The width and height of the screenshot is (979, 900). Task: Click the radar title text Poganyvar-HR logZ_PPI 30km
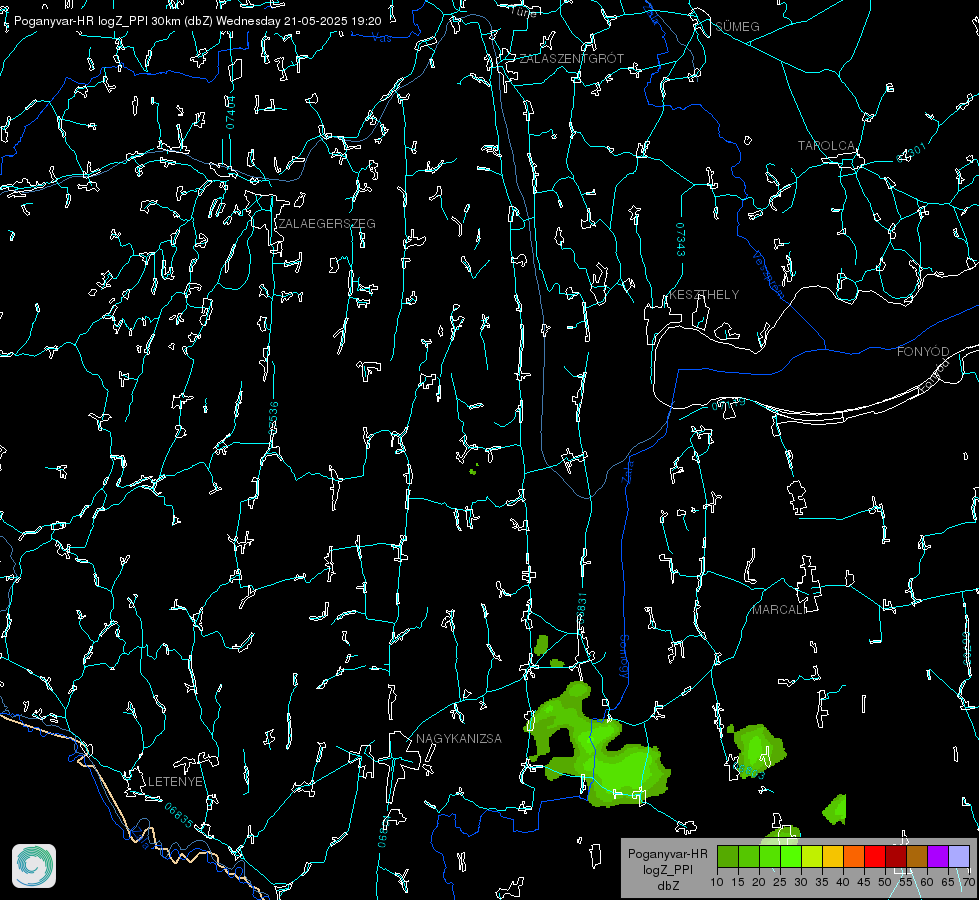pyautogui.click(x=97, y=21)
